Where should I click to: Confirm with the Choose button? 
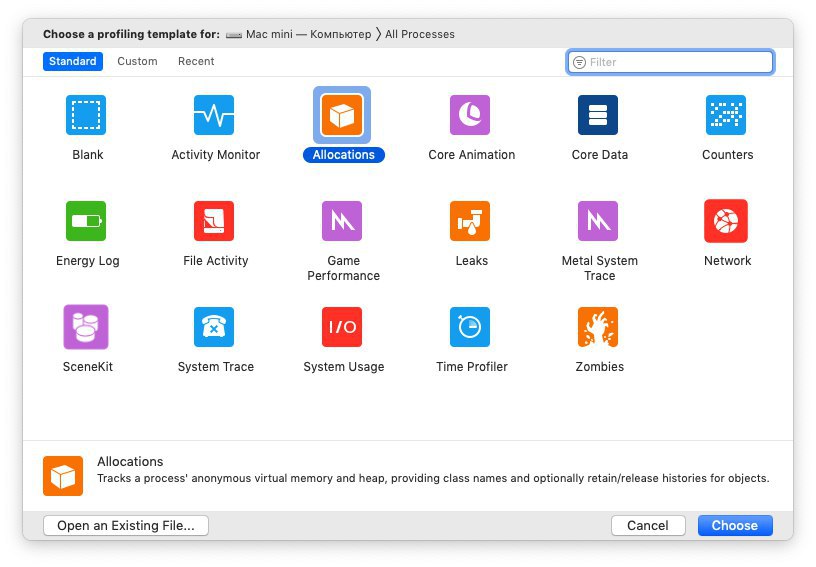[x=735, y=525]
